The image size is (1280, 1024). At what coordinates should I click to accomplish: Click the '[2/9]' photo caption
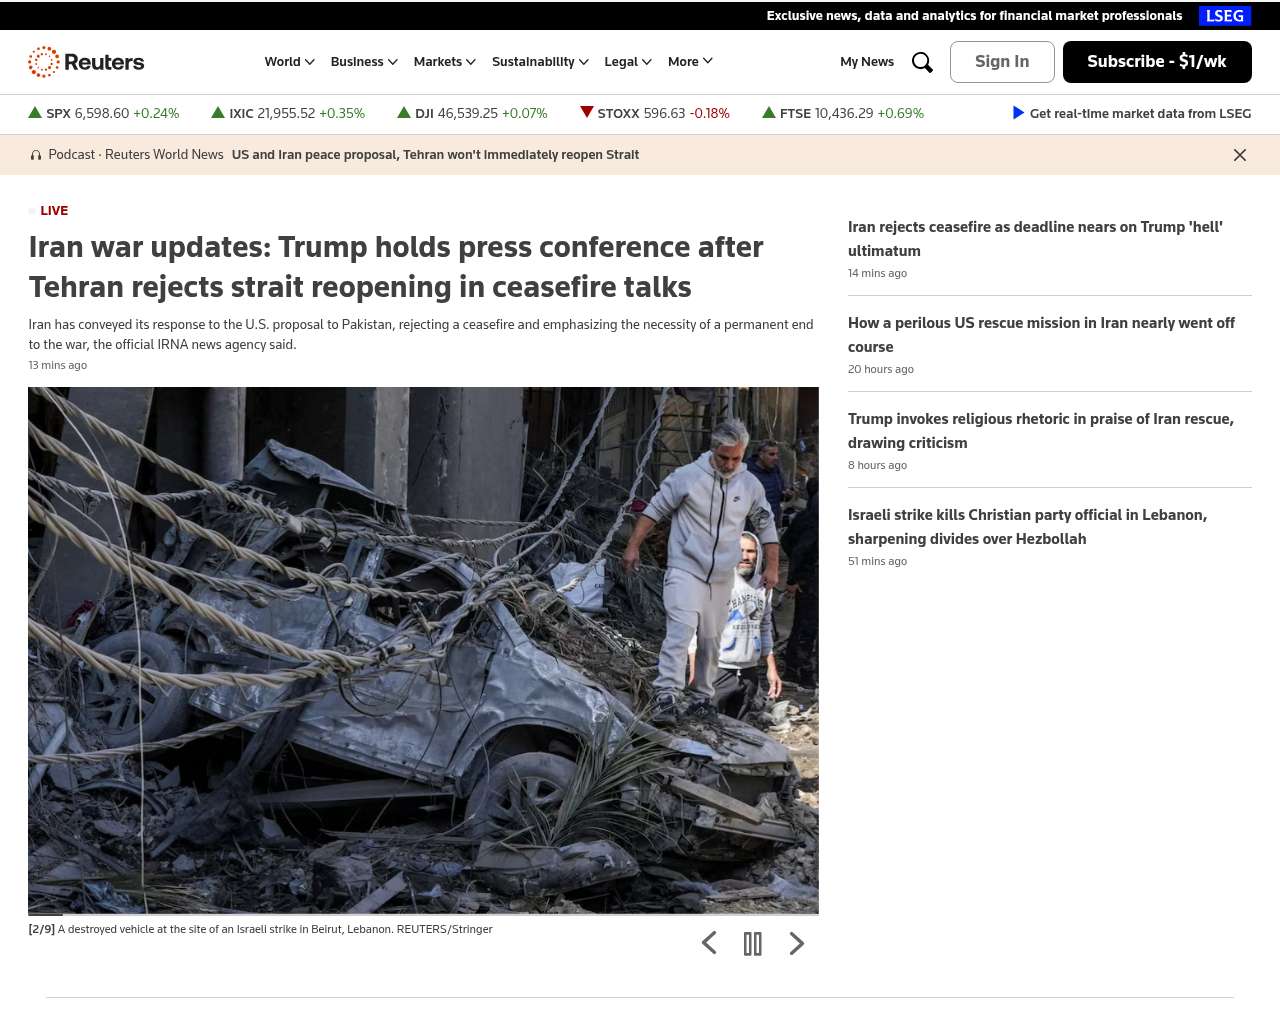click(x=260, y=930)
